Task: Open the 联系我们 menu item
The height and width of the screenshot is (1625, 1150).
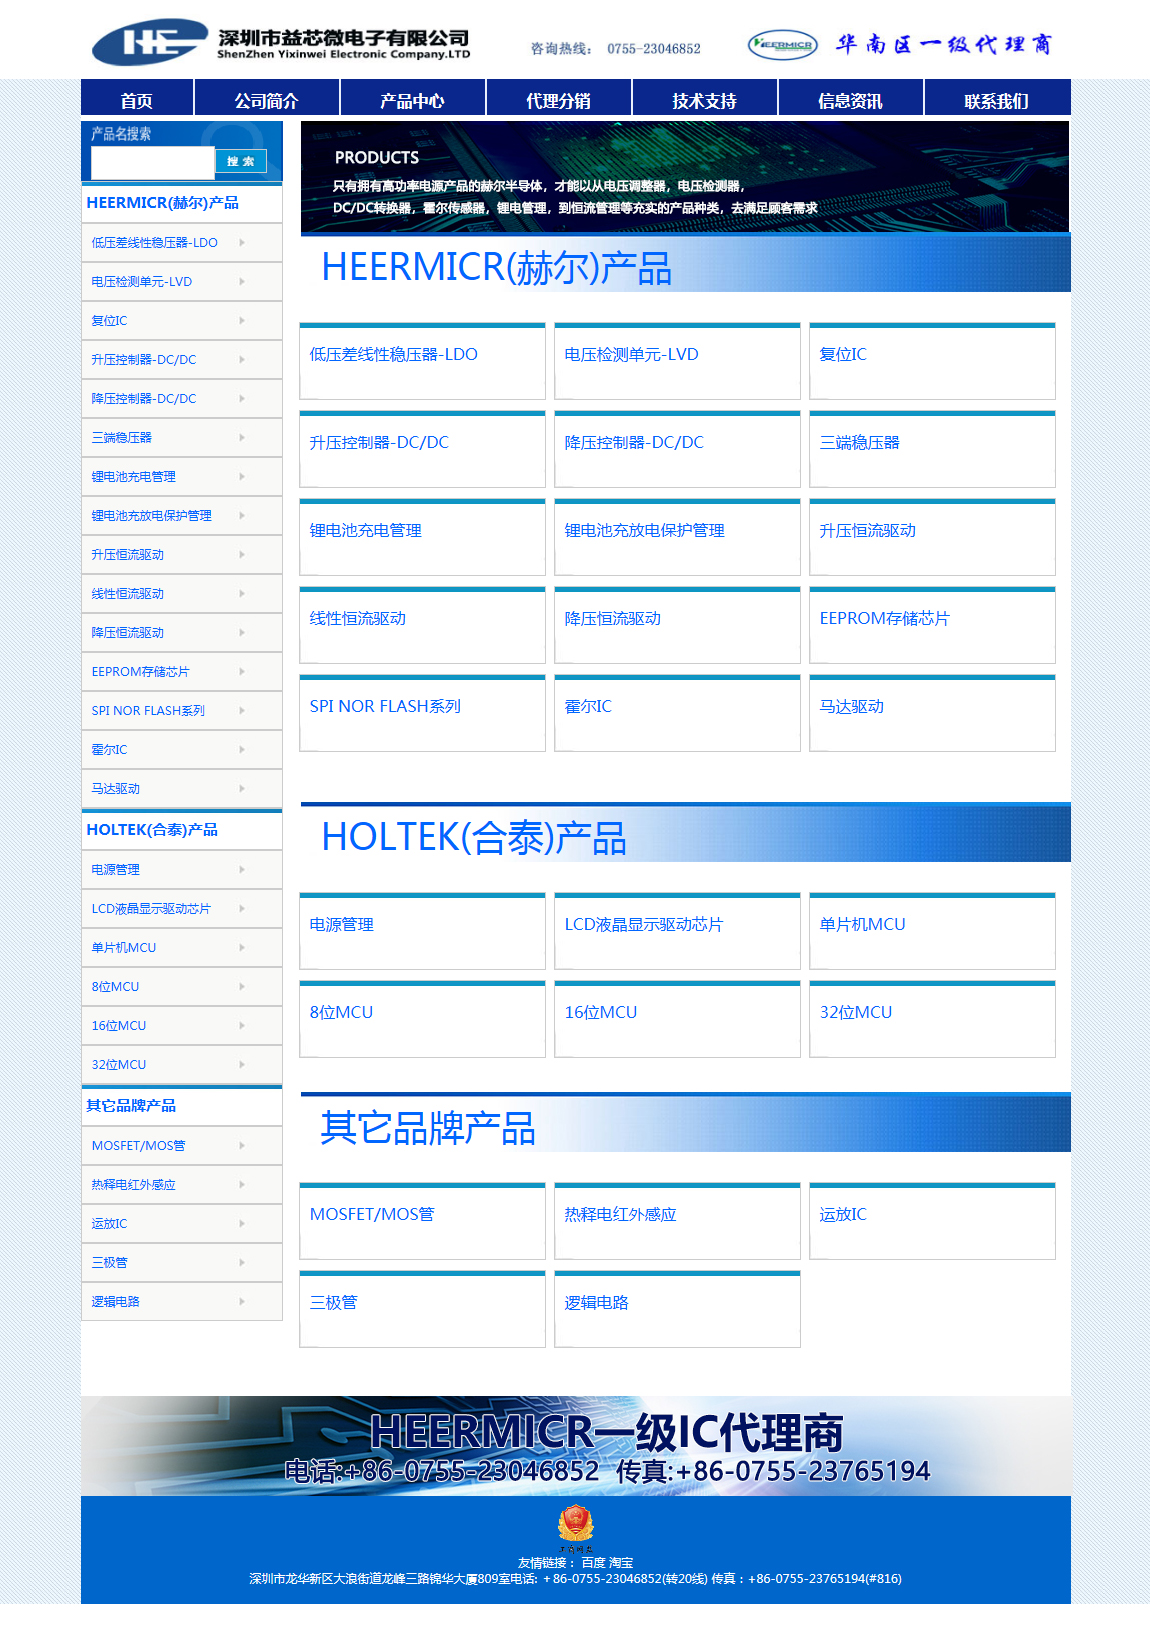Action: [997, 100]
